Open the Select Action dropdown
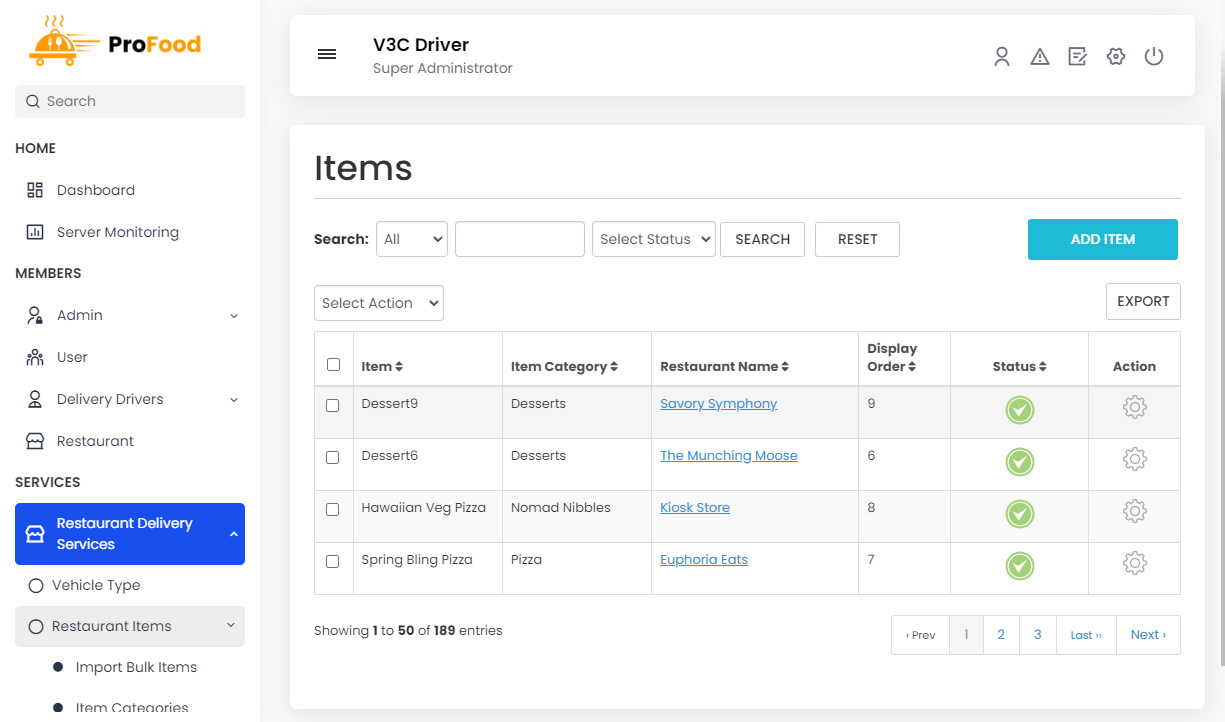The height and width of the screenshot is (722, 1225). pos(378,303)
